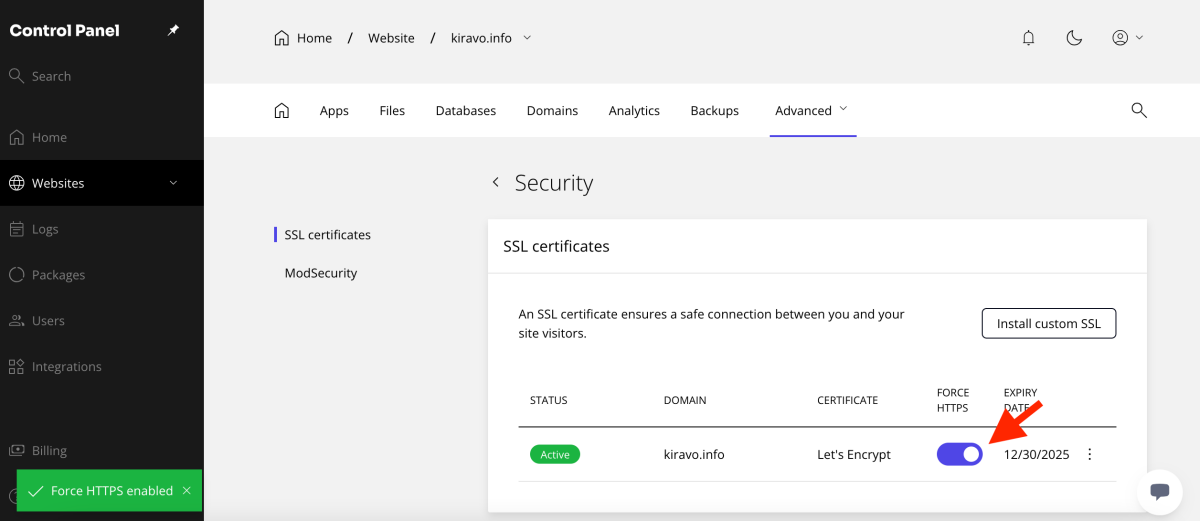Open the magnifier search icon in tab bar
This screenshot has height=521, width=1200.
1138,110
